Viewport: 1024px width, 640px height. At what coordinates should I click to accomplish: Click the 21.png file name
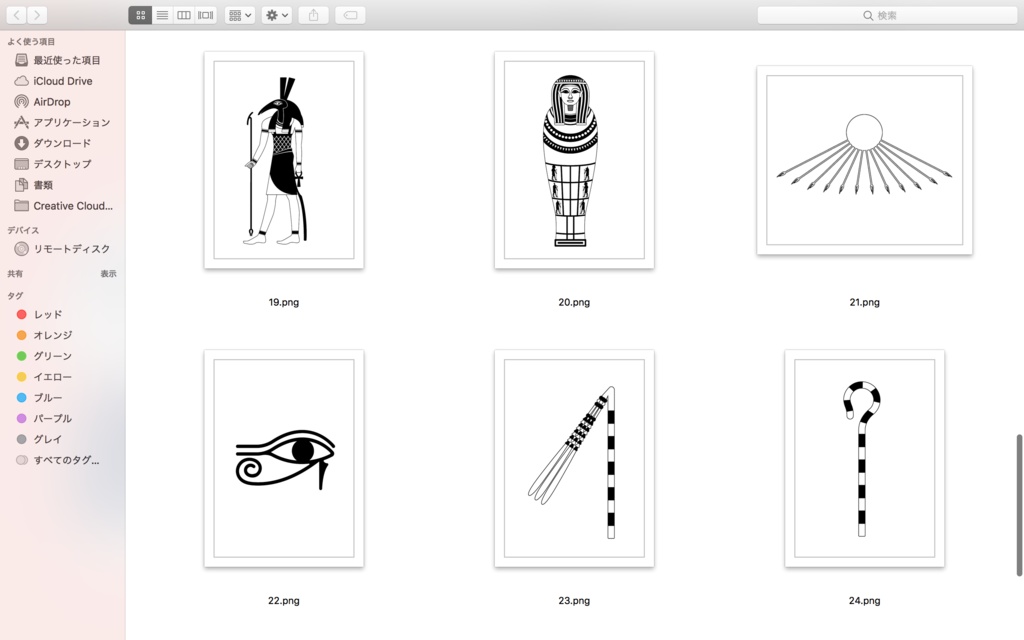[x=865, y=302]
